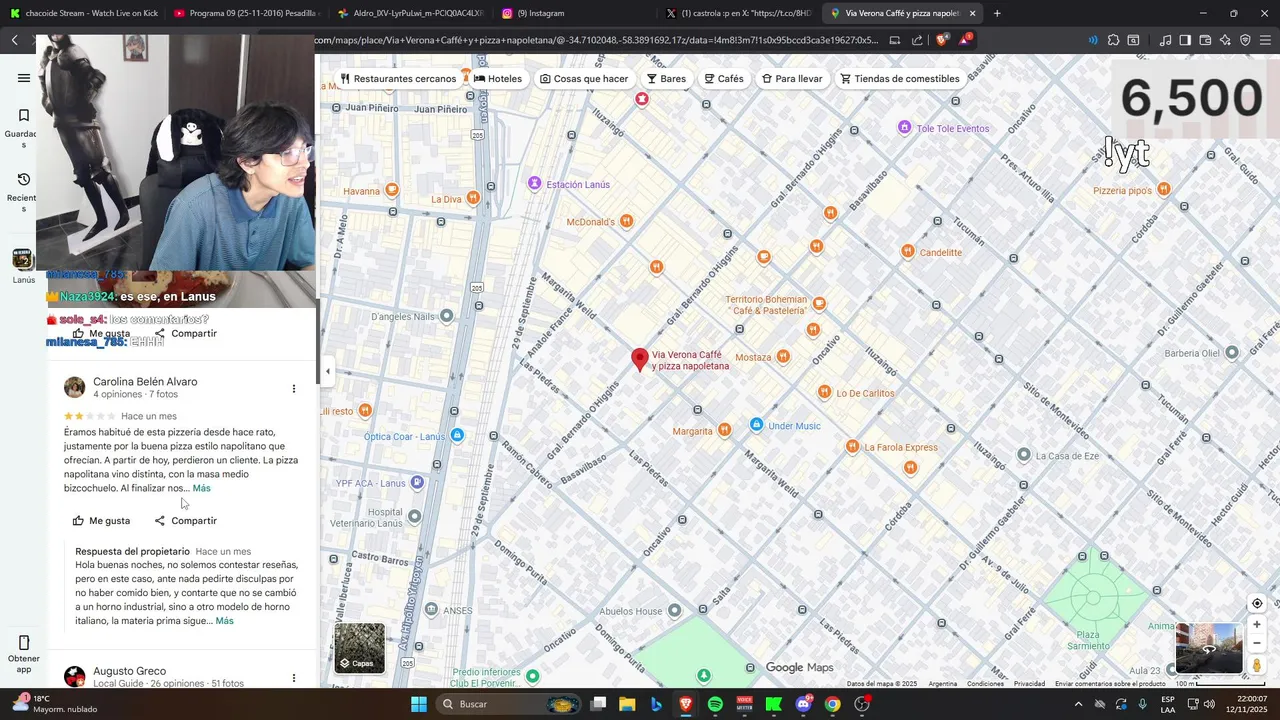Image resolution: width=1280 pixels, height=720 pixels.
Task: Click the Pizzería pipo's marker
Action: click(1163, 189)
